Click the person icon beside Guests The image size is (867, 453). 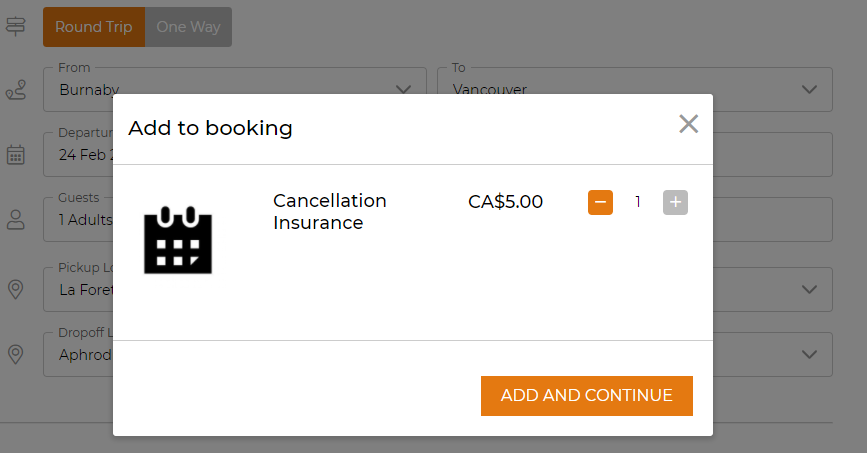[x=15, y=220]
